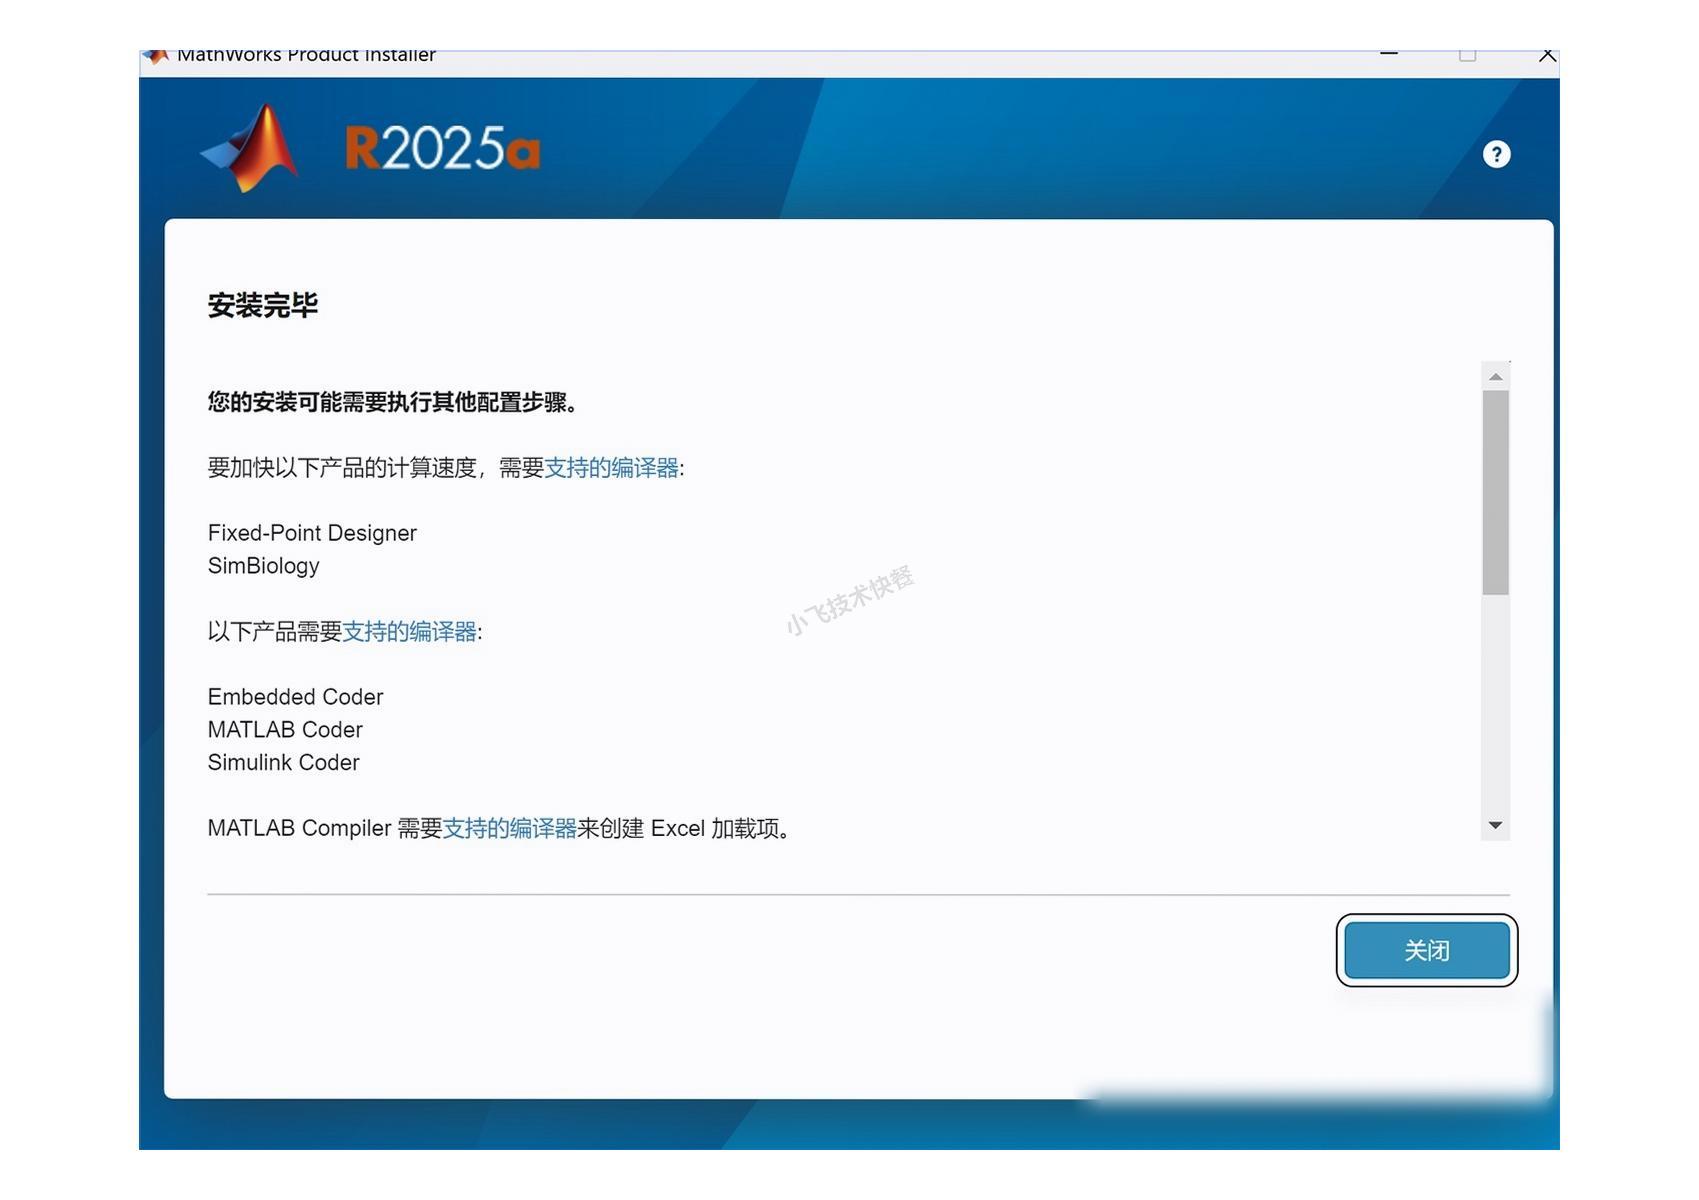Click the scrollbar down arrow
This screenshot has width=1699, height=1200.
(x=1496, y=825)
